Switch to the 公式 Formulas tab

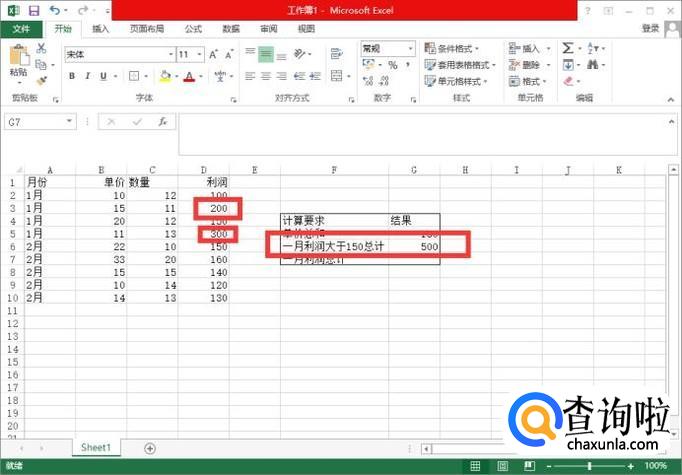tap(193, 29)
